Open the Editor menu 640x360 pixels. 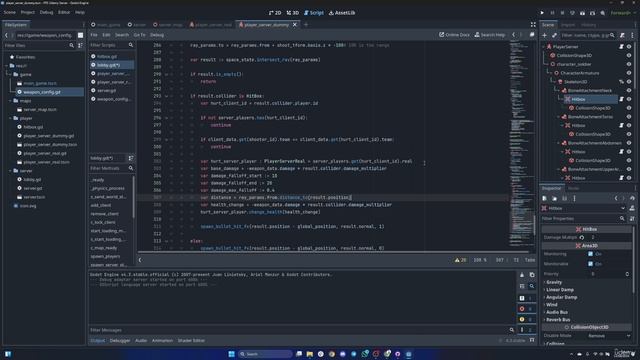click(x=64, y=12)
